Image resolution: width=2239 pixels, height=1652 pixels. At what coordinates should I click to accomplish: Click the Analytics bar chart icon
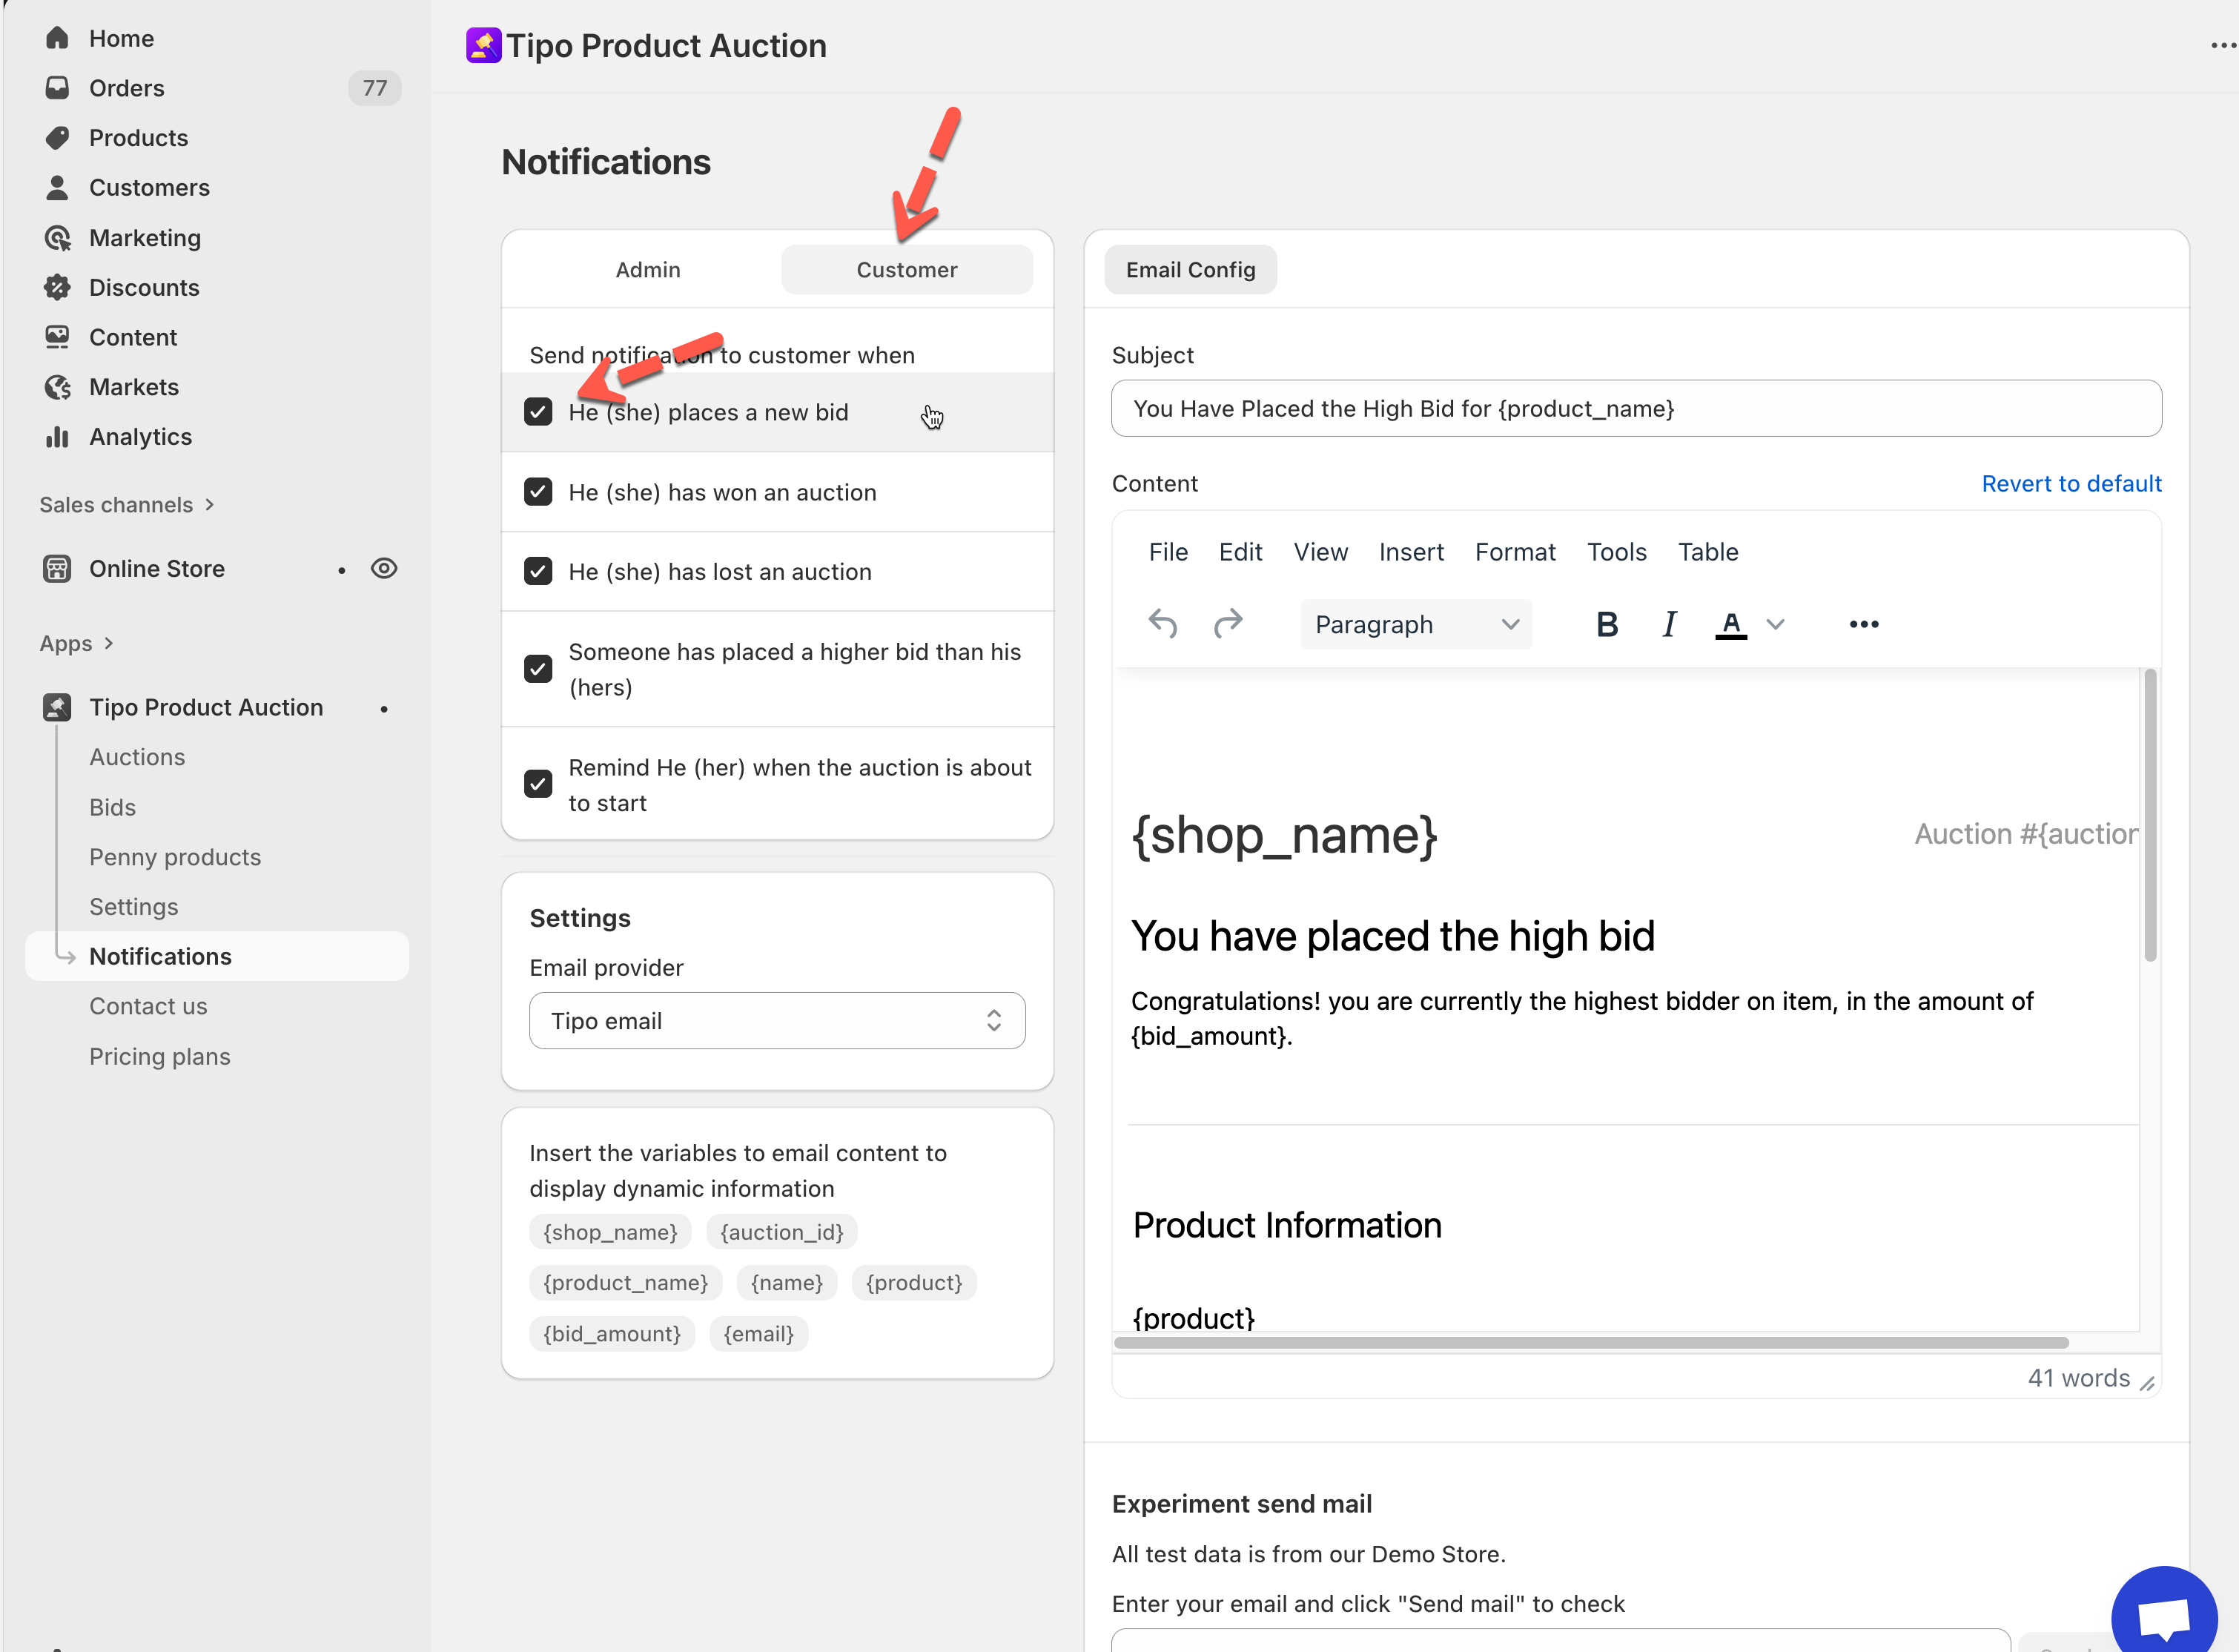[57, 437]
